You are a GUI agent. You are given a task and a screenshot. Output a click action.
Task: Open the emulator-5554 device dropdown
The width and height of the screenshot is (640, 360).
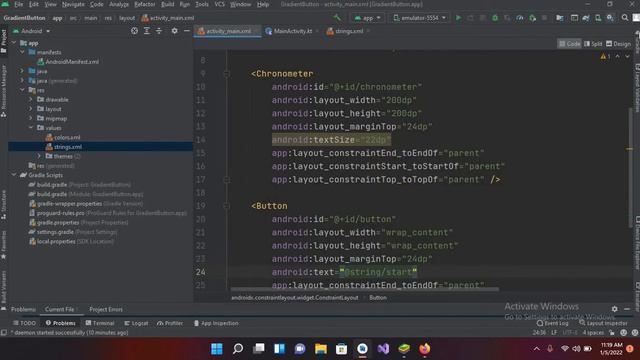(x=419, y=18)
